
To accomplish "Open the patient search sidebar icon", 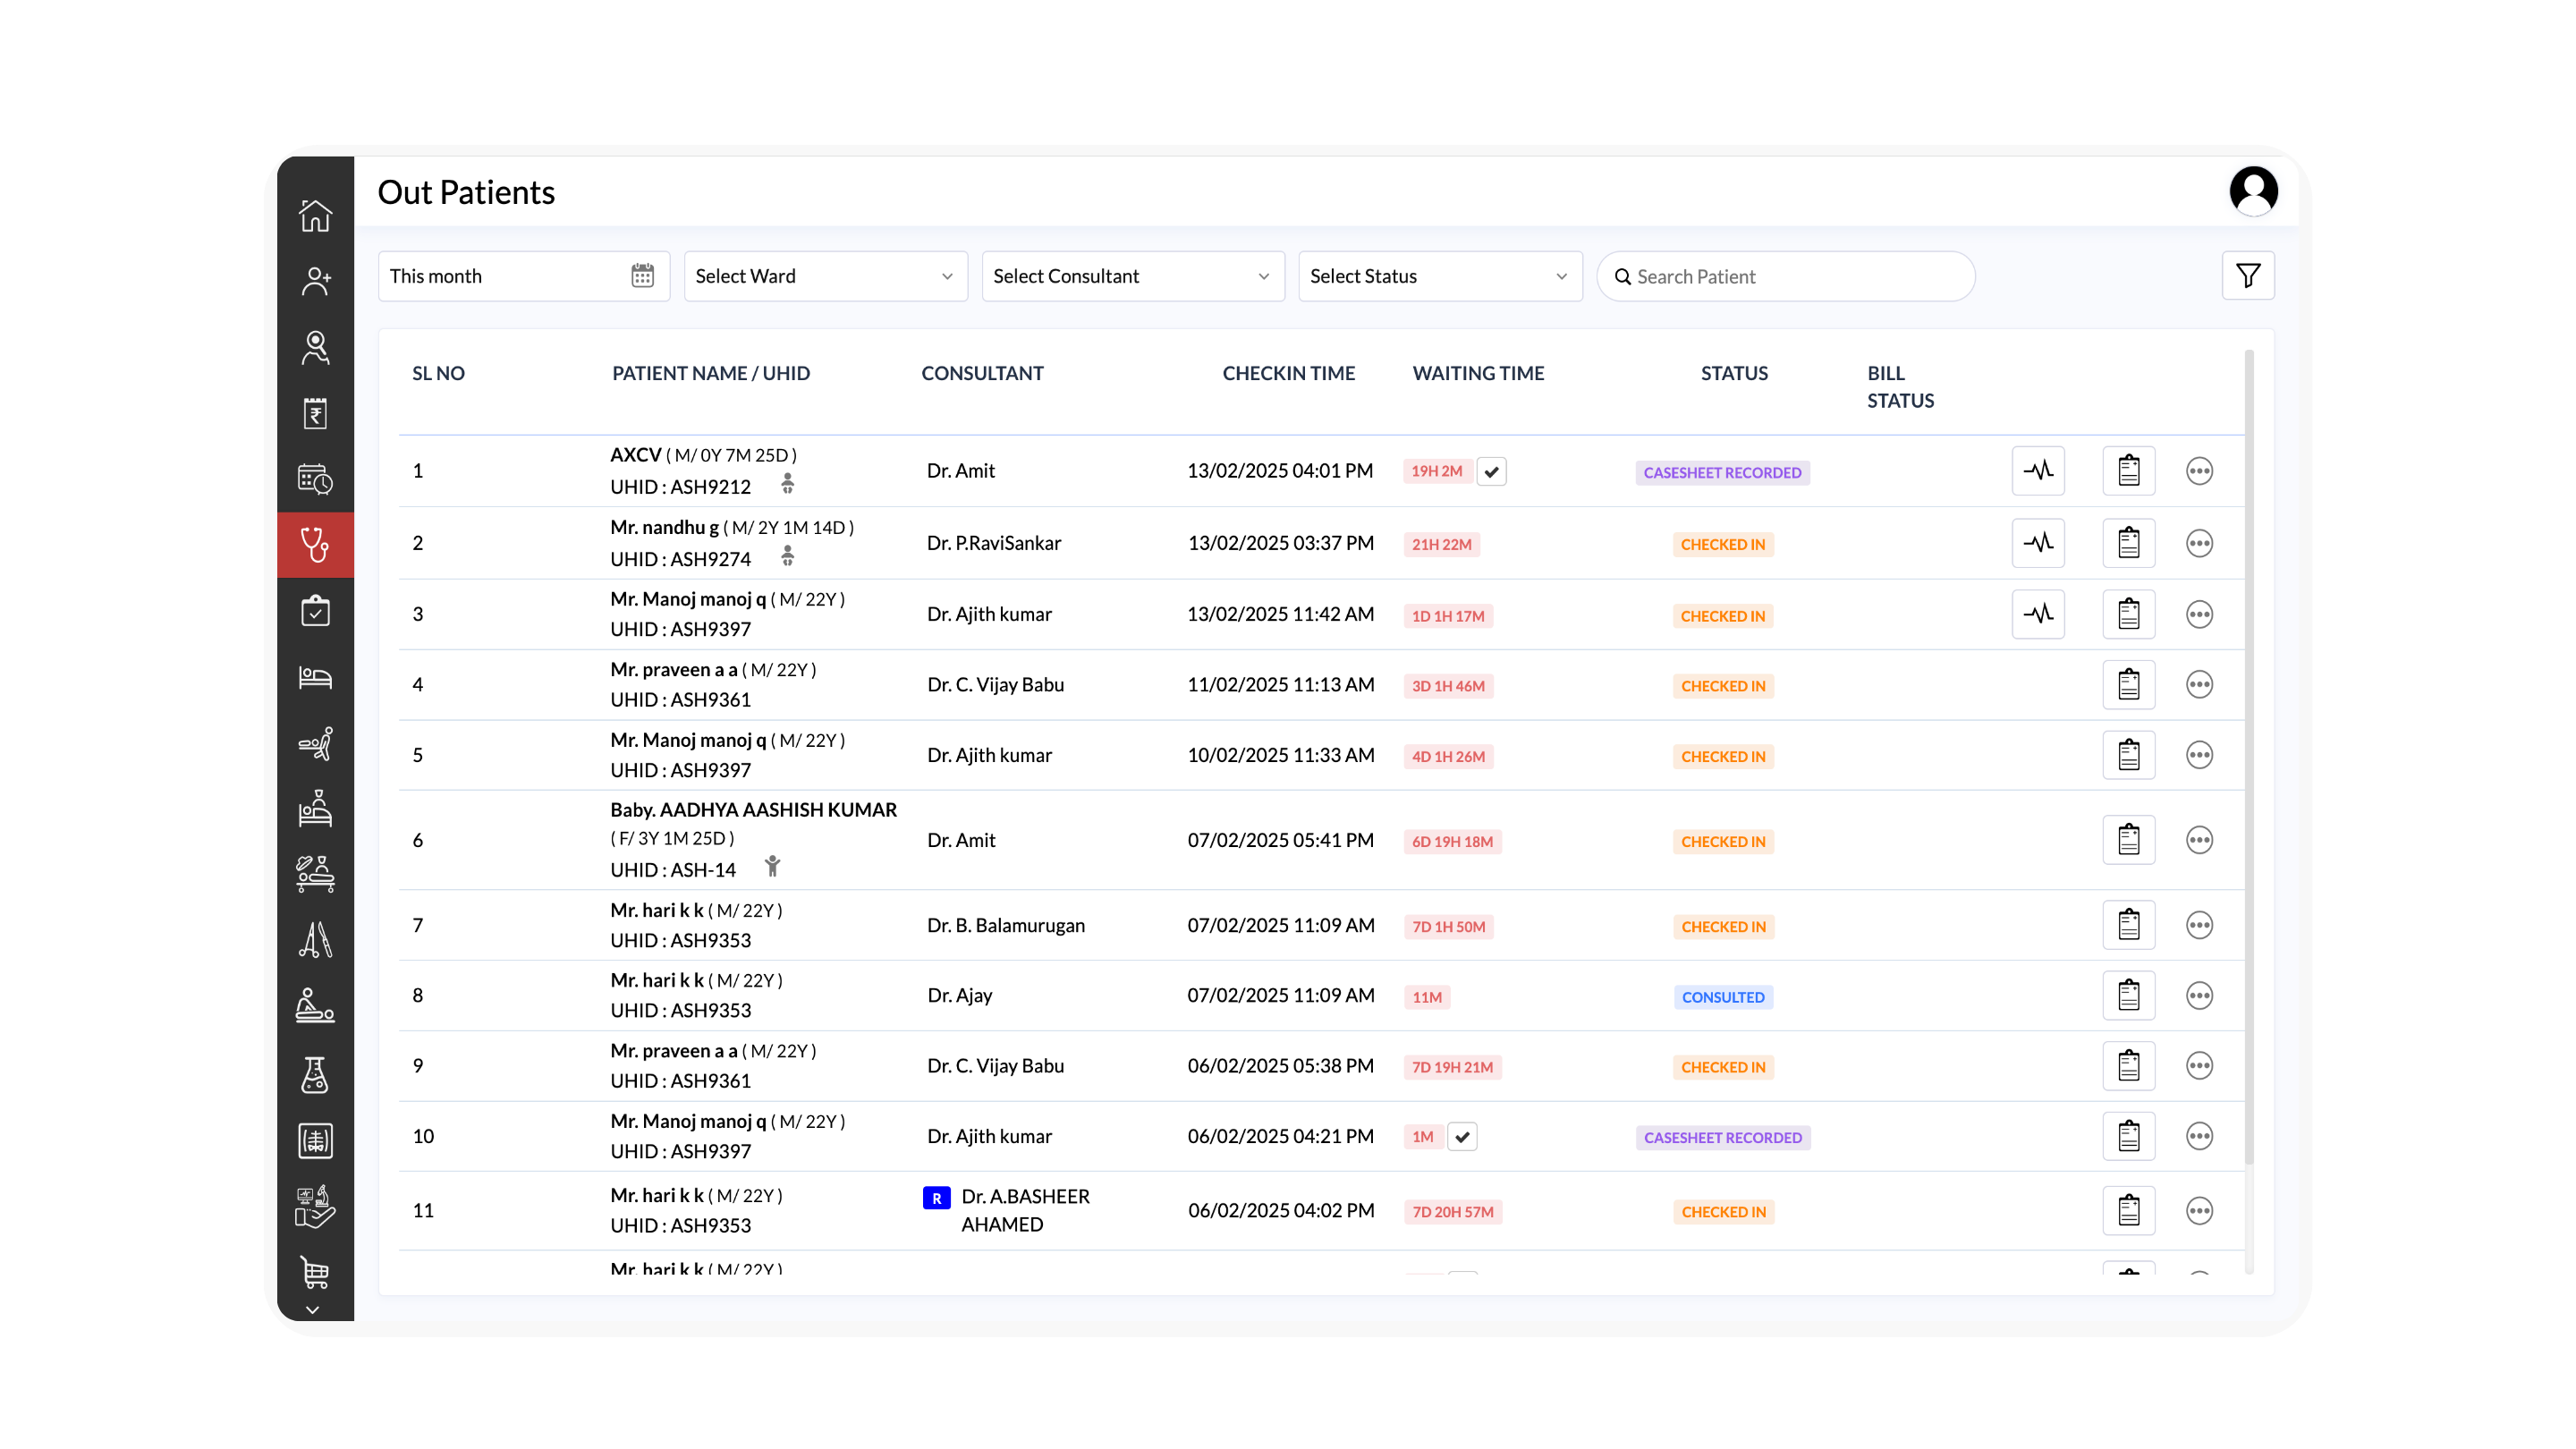I will coord(316,347).
